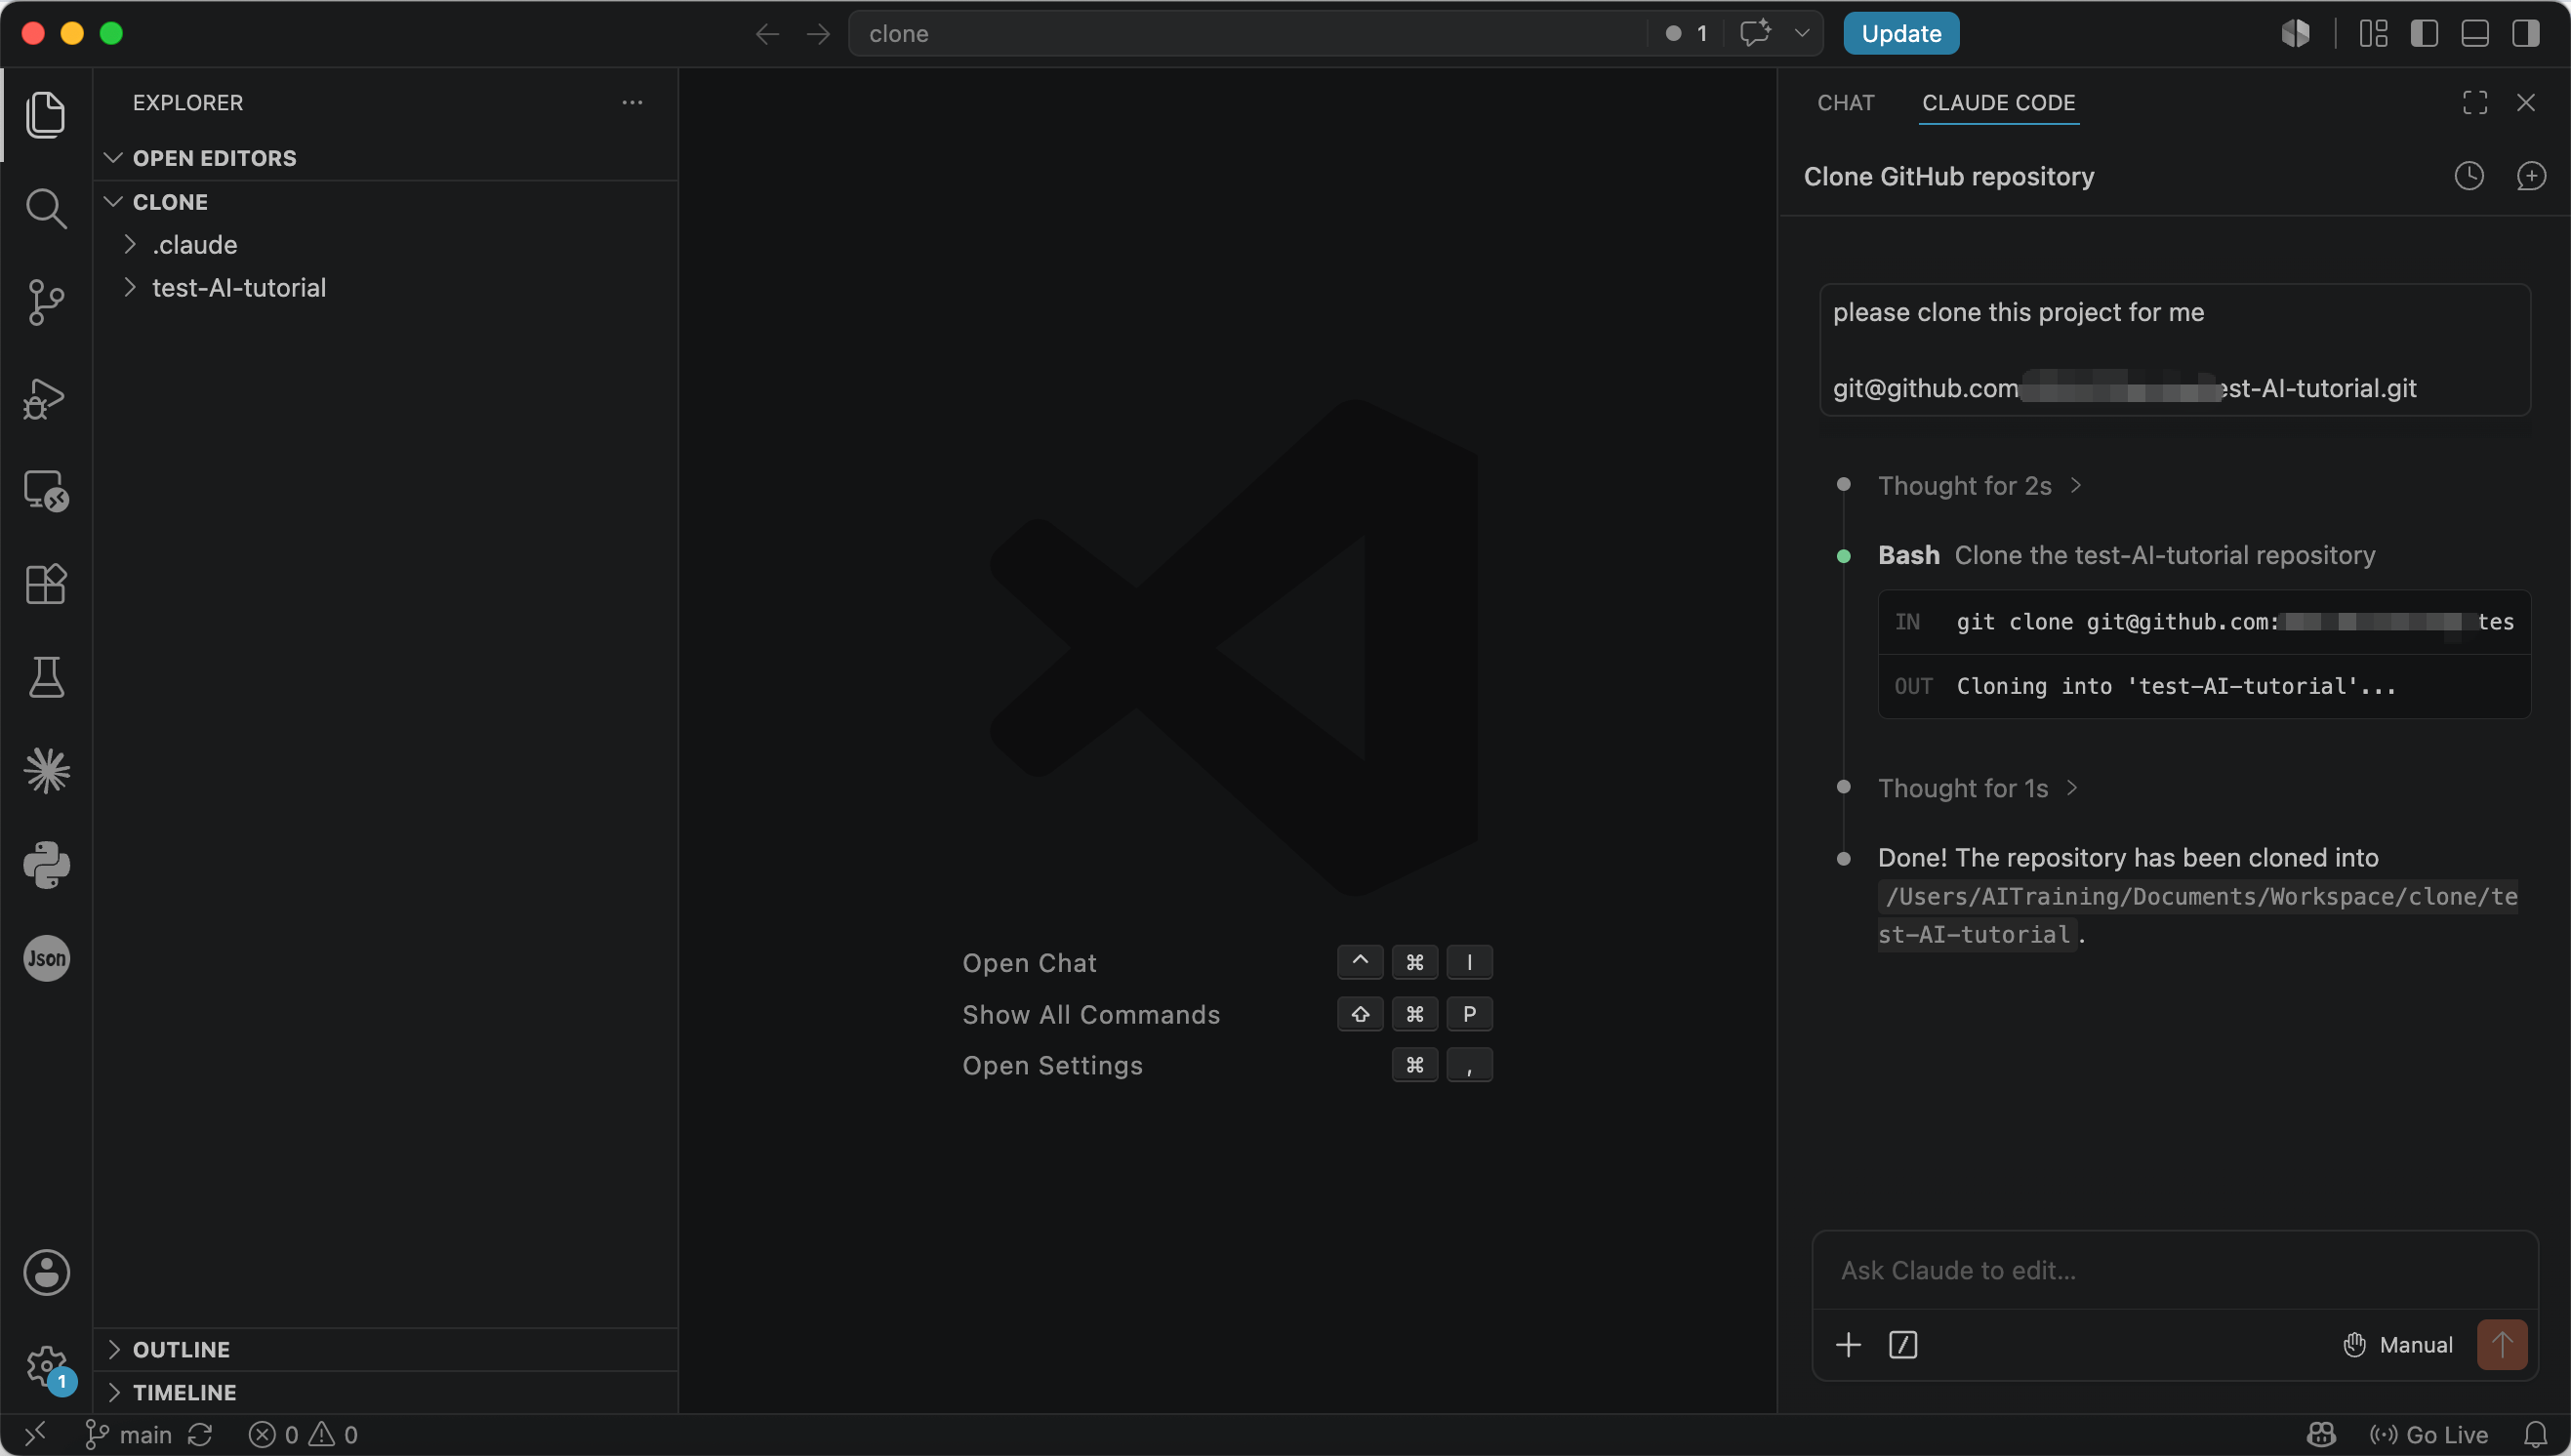Open the Testing flask view
Screen dimensions: 2571x1456
coord(46,677)
